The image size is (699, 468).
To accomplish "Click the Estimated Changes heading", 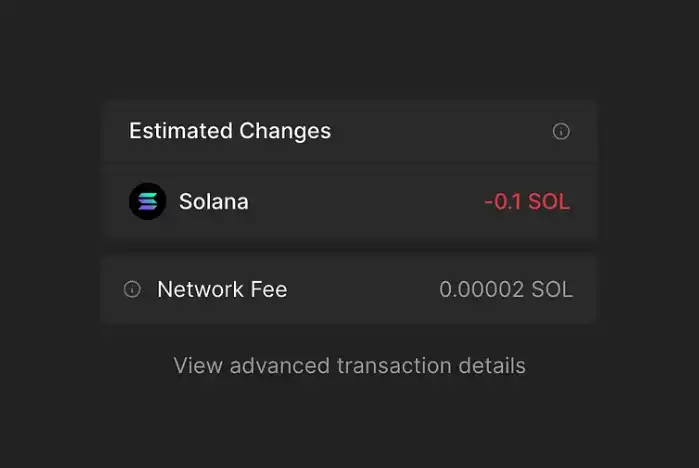I will coord(230,131).
